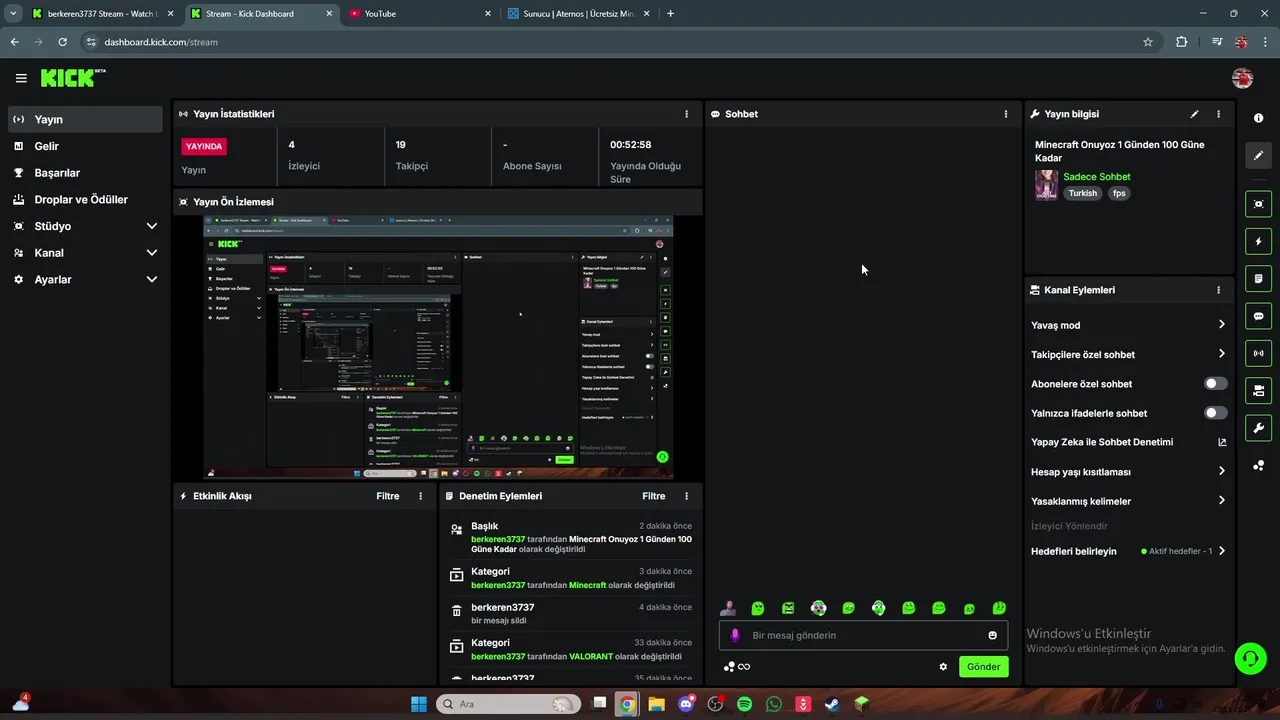Edit stream info with Yayın bilgisi pencil

pyautogui.click(x=1194, y=114)
